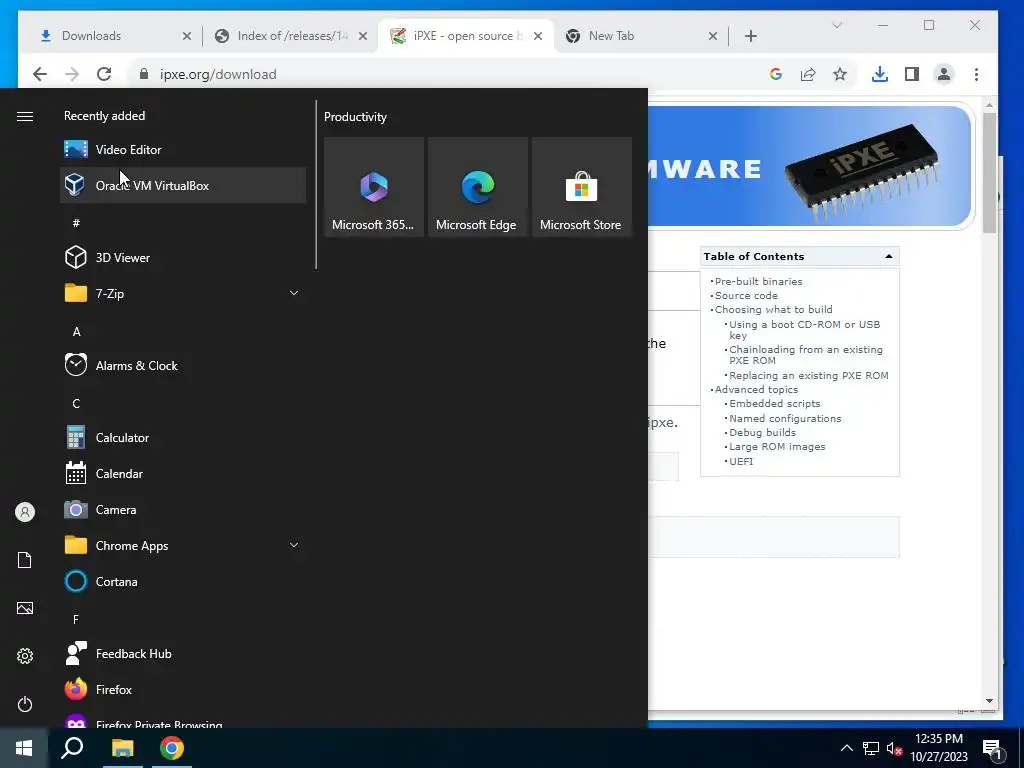The height and width of the screenshot is (768, 1024).
Task: Launch Calculator app
Action: [183, 438]
